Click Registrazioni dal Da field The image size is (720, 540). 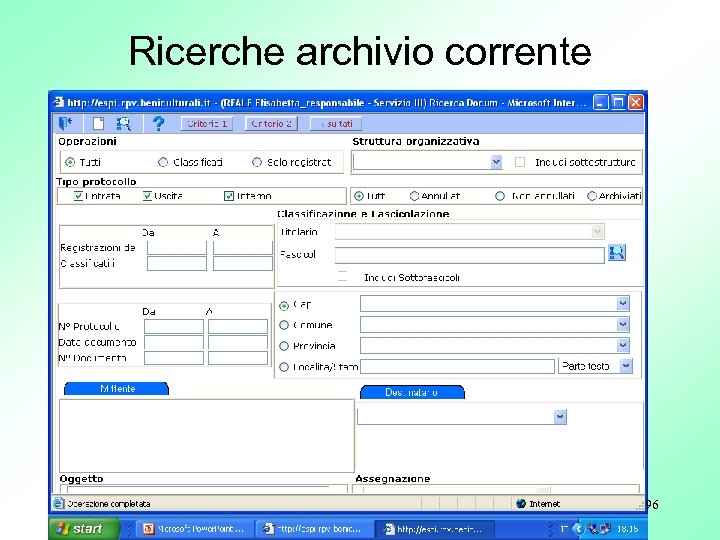tap(177, 248)
